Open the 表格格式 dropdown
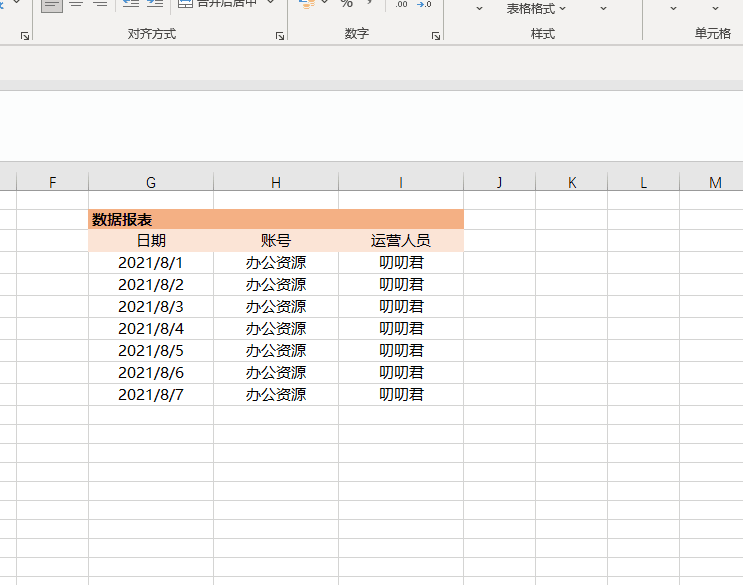This screenshot has width=743, height=585. 536,9
